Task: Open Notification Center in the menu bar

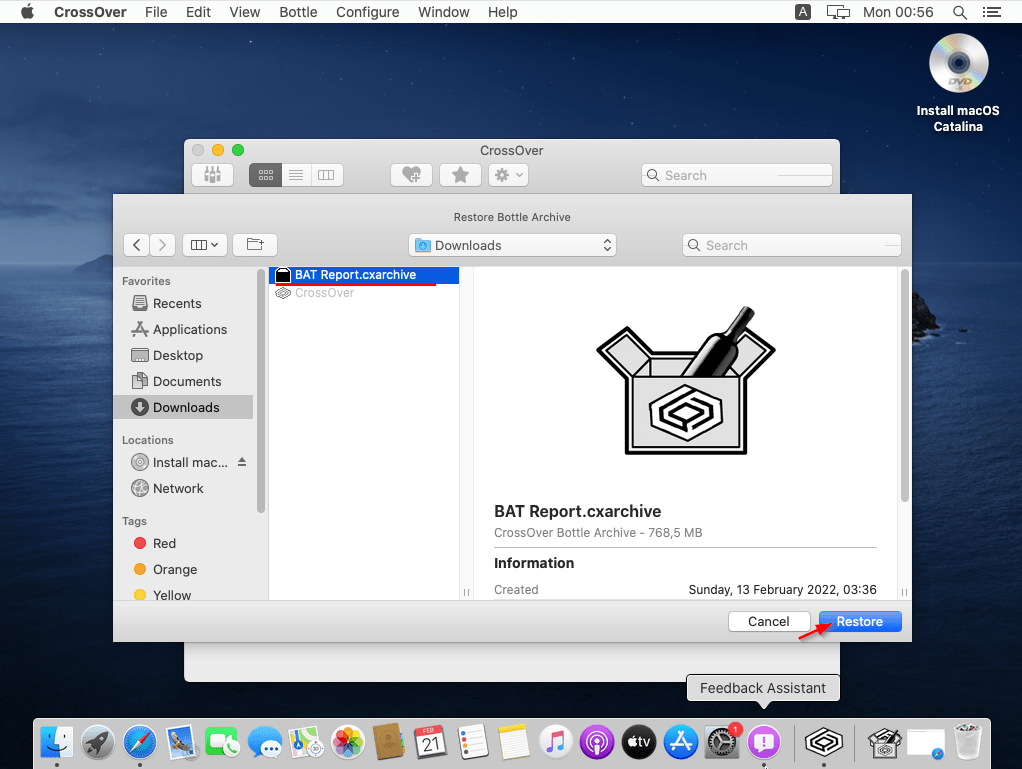Action: point(991,12)
